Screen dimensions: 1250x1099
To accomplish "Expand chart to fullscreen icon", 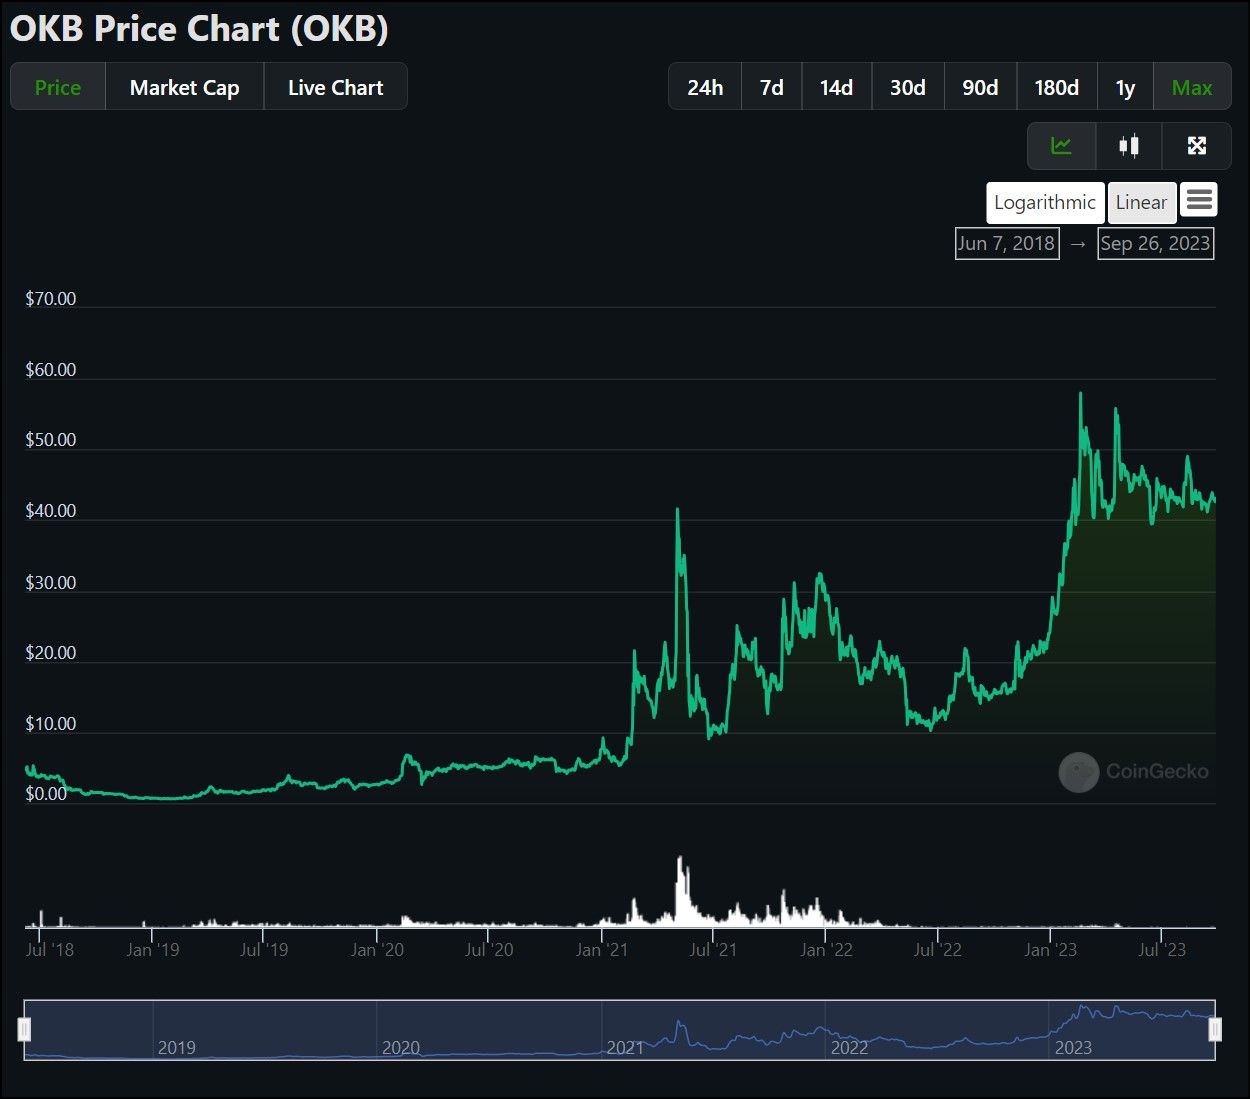I will point(1196,146).
